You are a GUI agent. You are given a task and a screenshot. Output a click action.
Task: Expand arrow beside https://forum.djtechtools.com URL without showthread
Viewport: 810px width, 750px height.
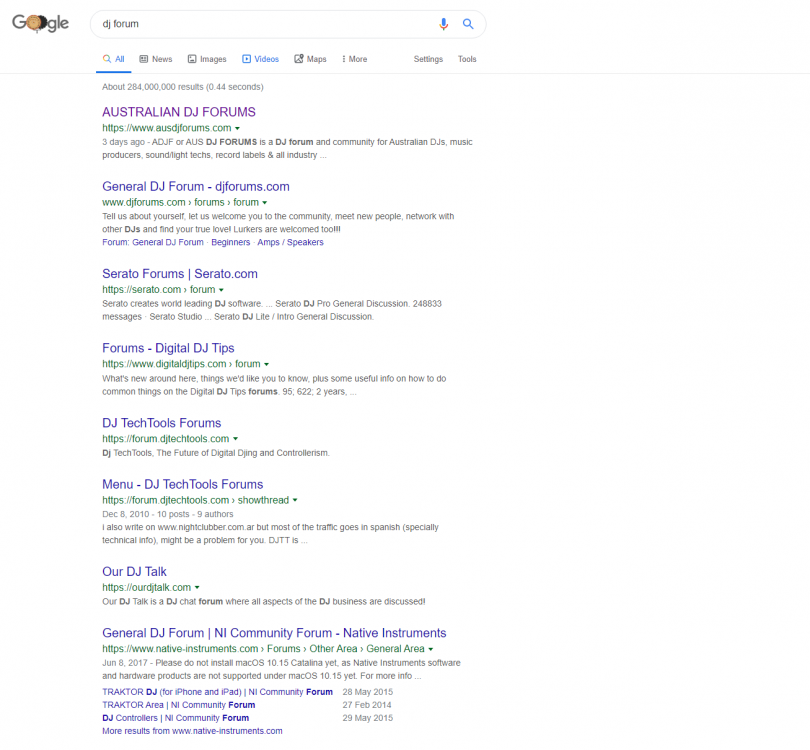(236, 439)
